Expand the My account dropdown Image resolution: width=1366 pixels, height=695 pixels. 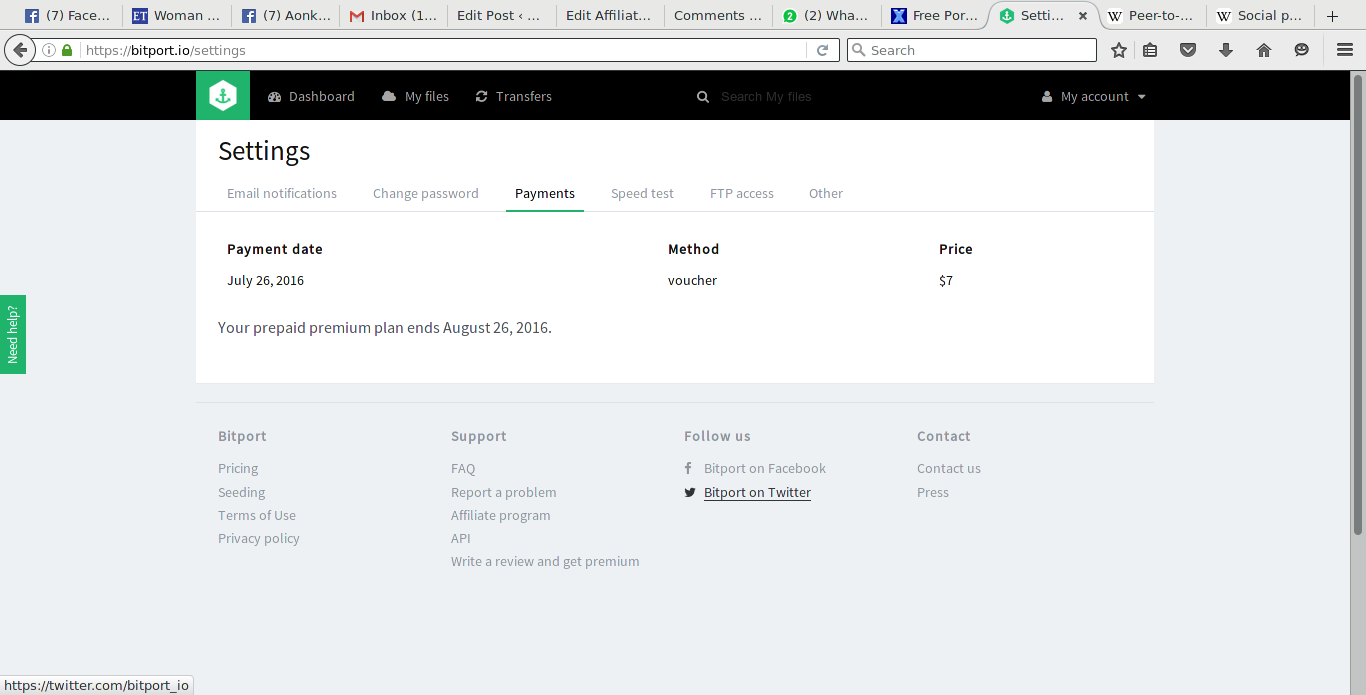[x=1093, y=96]
